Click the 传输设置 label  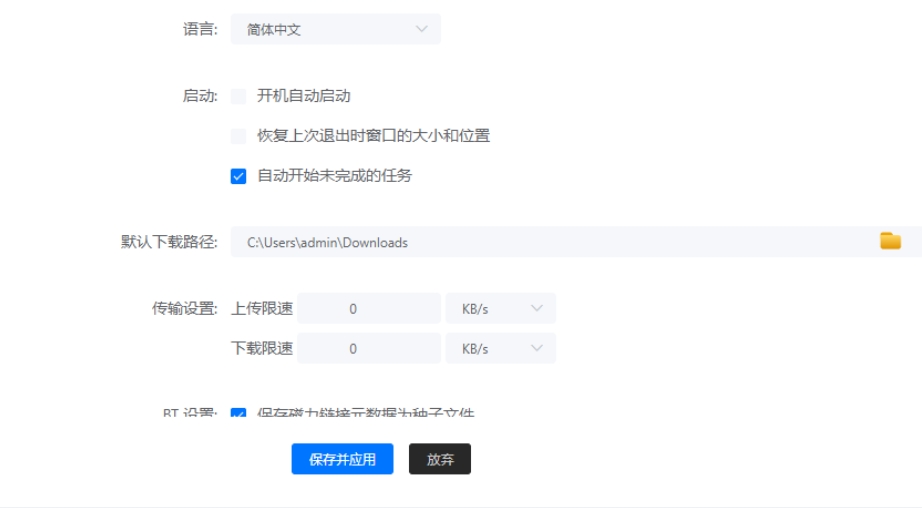pyautogui.click(x=185, y=309)
